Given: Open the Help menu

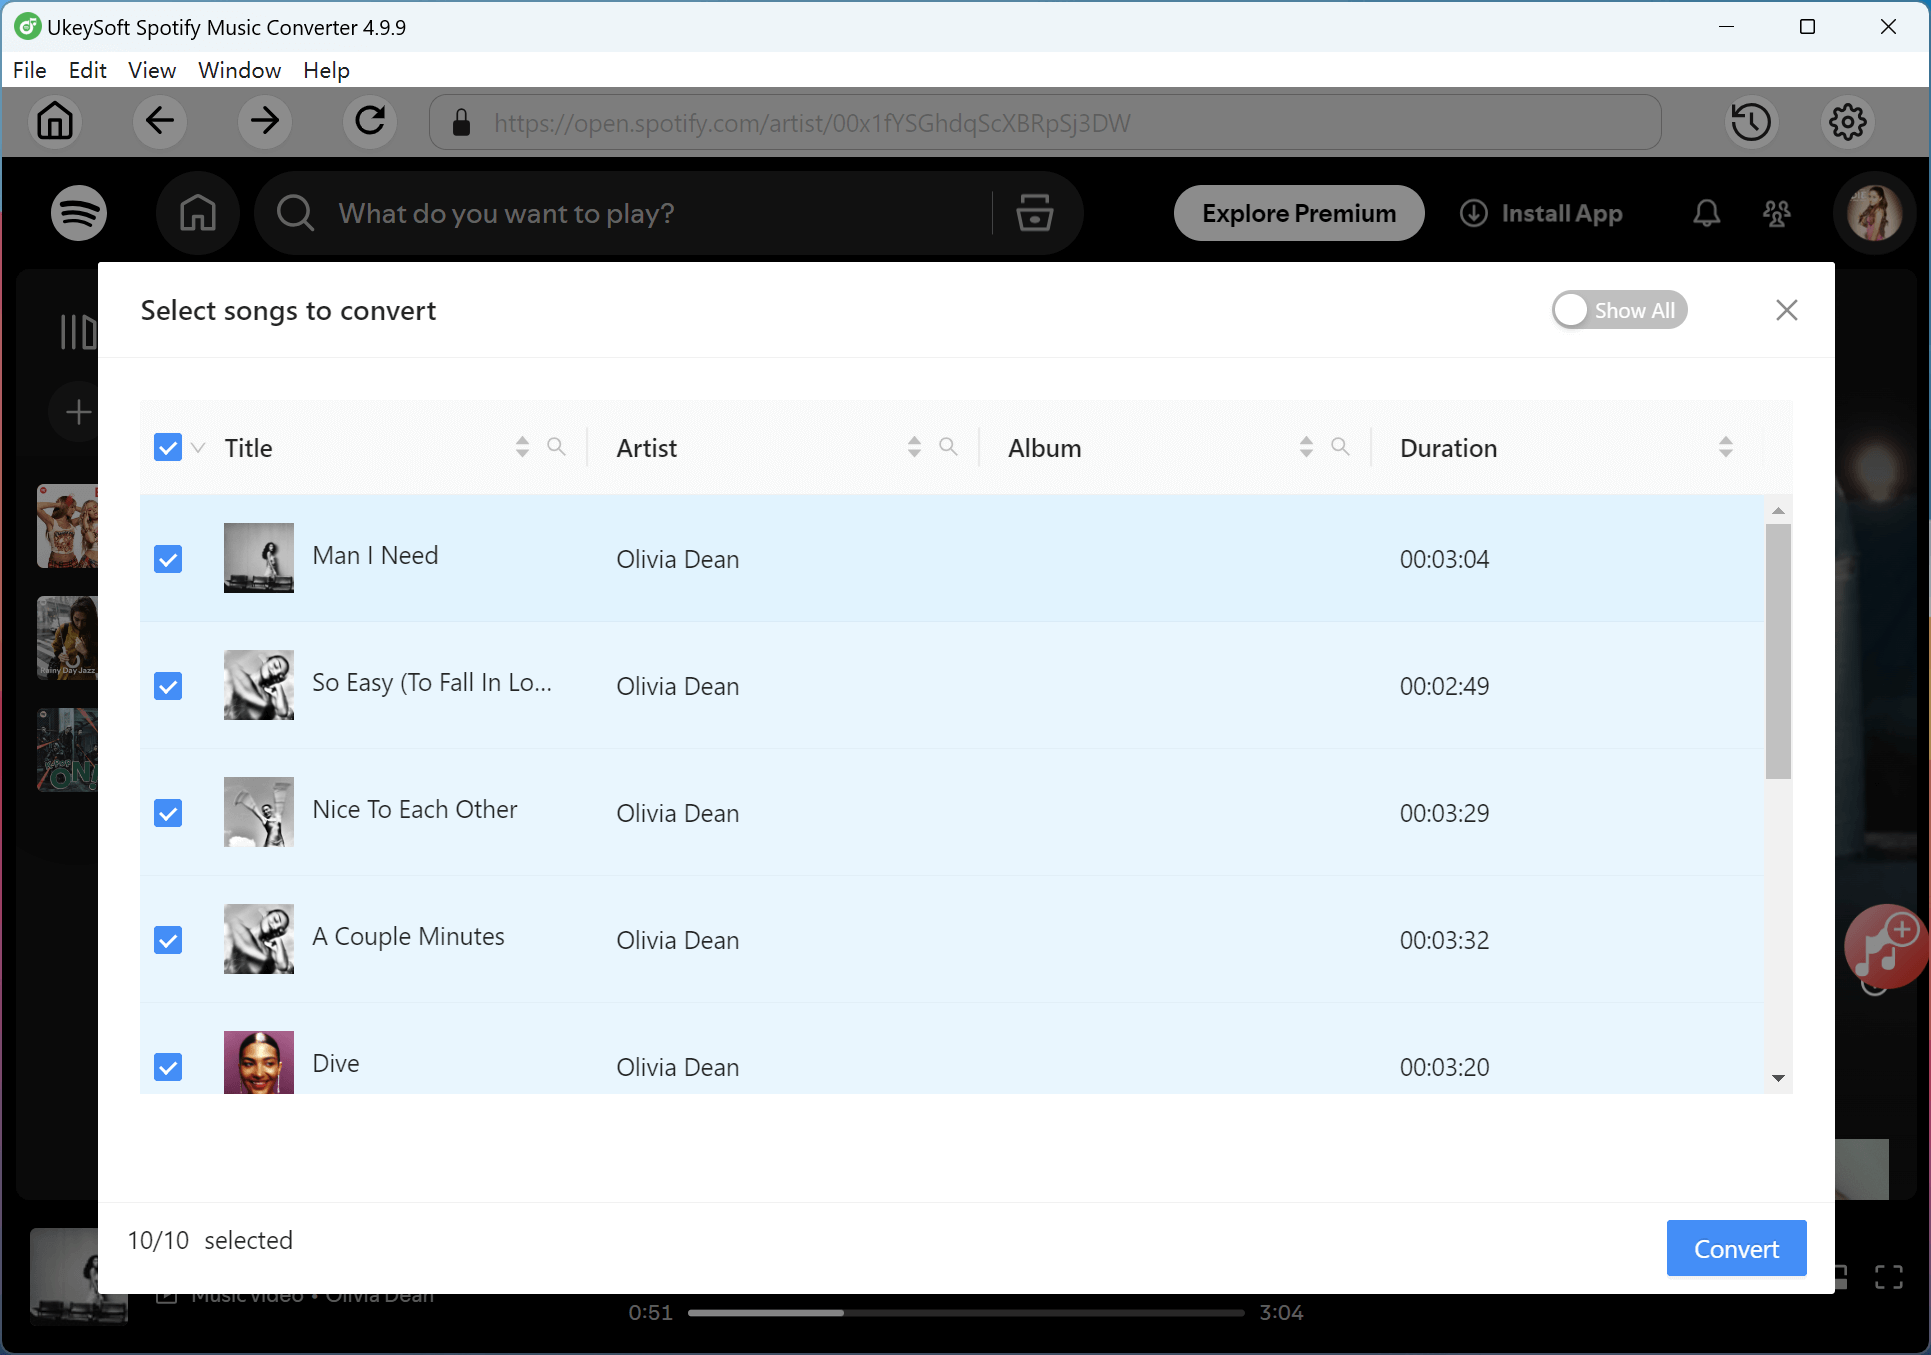Looking at the screenshot, I should (325, 70).
